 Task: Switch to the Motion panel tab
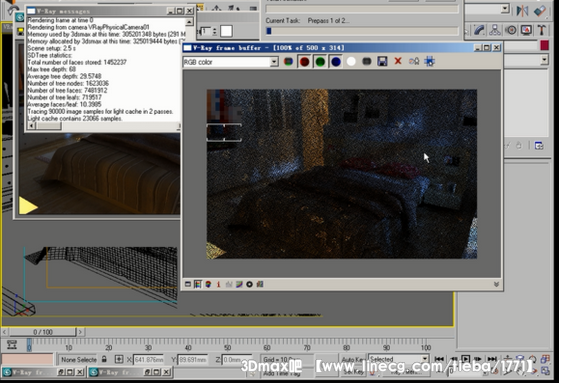click(511, 30)
